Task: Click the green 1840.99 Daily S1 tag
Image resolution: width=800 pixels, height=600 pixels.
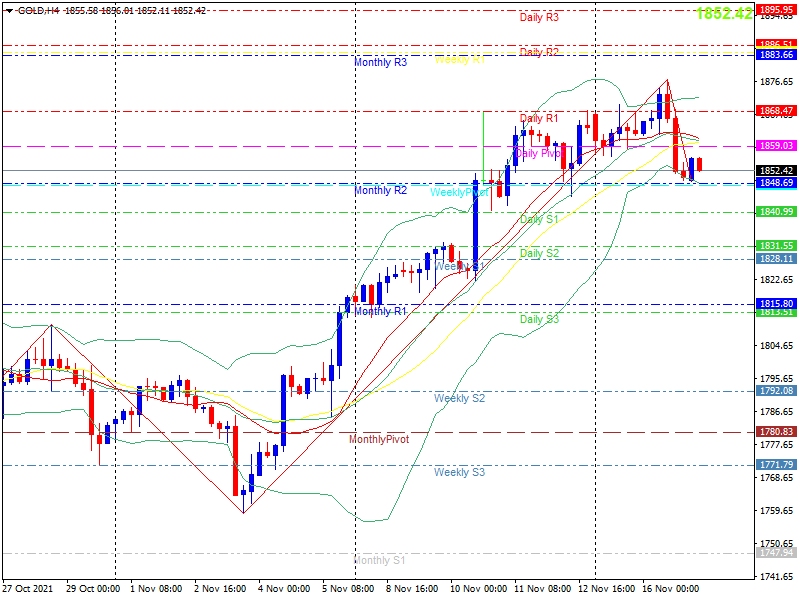Action: point(776,212)
